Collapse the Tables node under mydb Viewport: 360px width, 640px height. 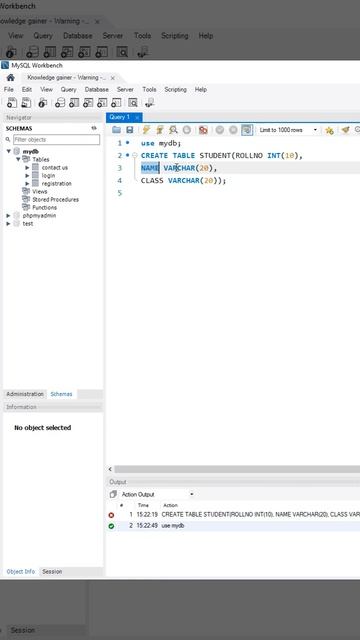pyautogui.click(x=18, y=159)
